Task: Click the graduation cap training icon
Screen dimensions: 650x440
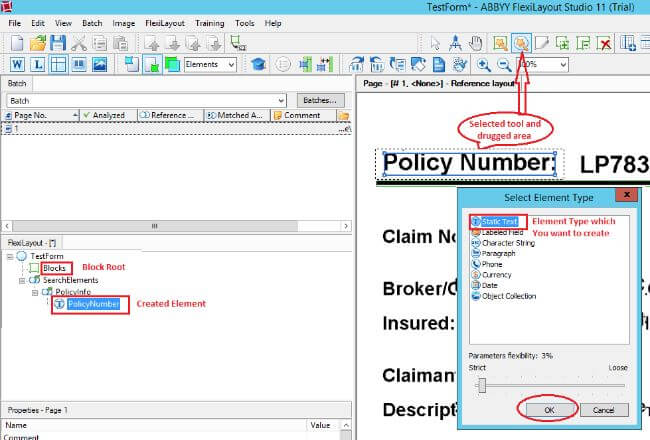Action: coord(258,64)
